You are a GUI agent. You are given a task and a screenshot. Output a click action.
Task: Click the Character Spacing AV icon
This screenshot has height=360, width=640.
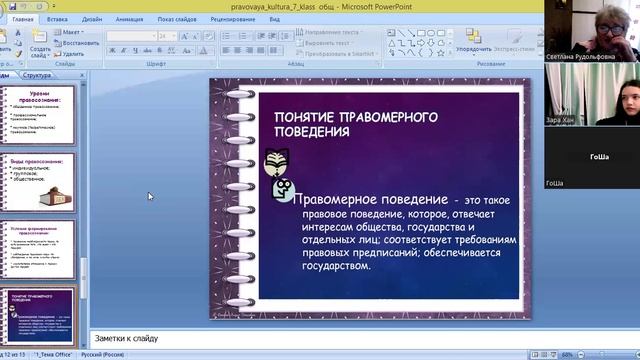[x=171, y=51]
